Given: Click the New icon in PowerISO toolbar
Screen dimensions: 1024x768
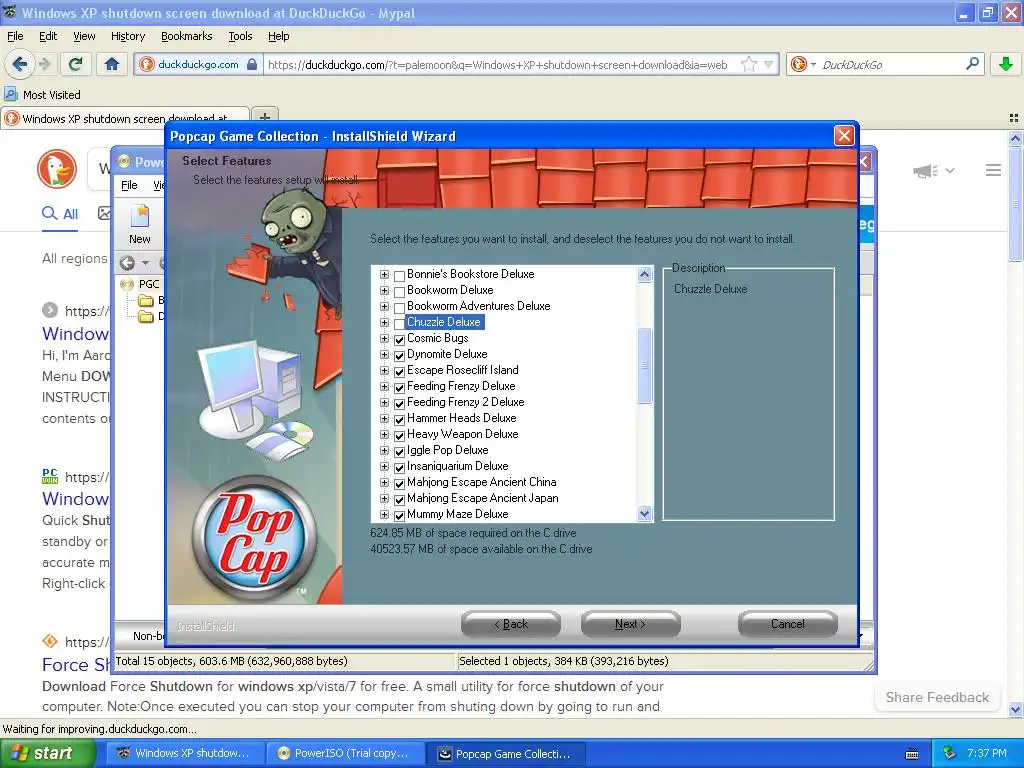Looking at the screenshot, I should click(139, 224).
